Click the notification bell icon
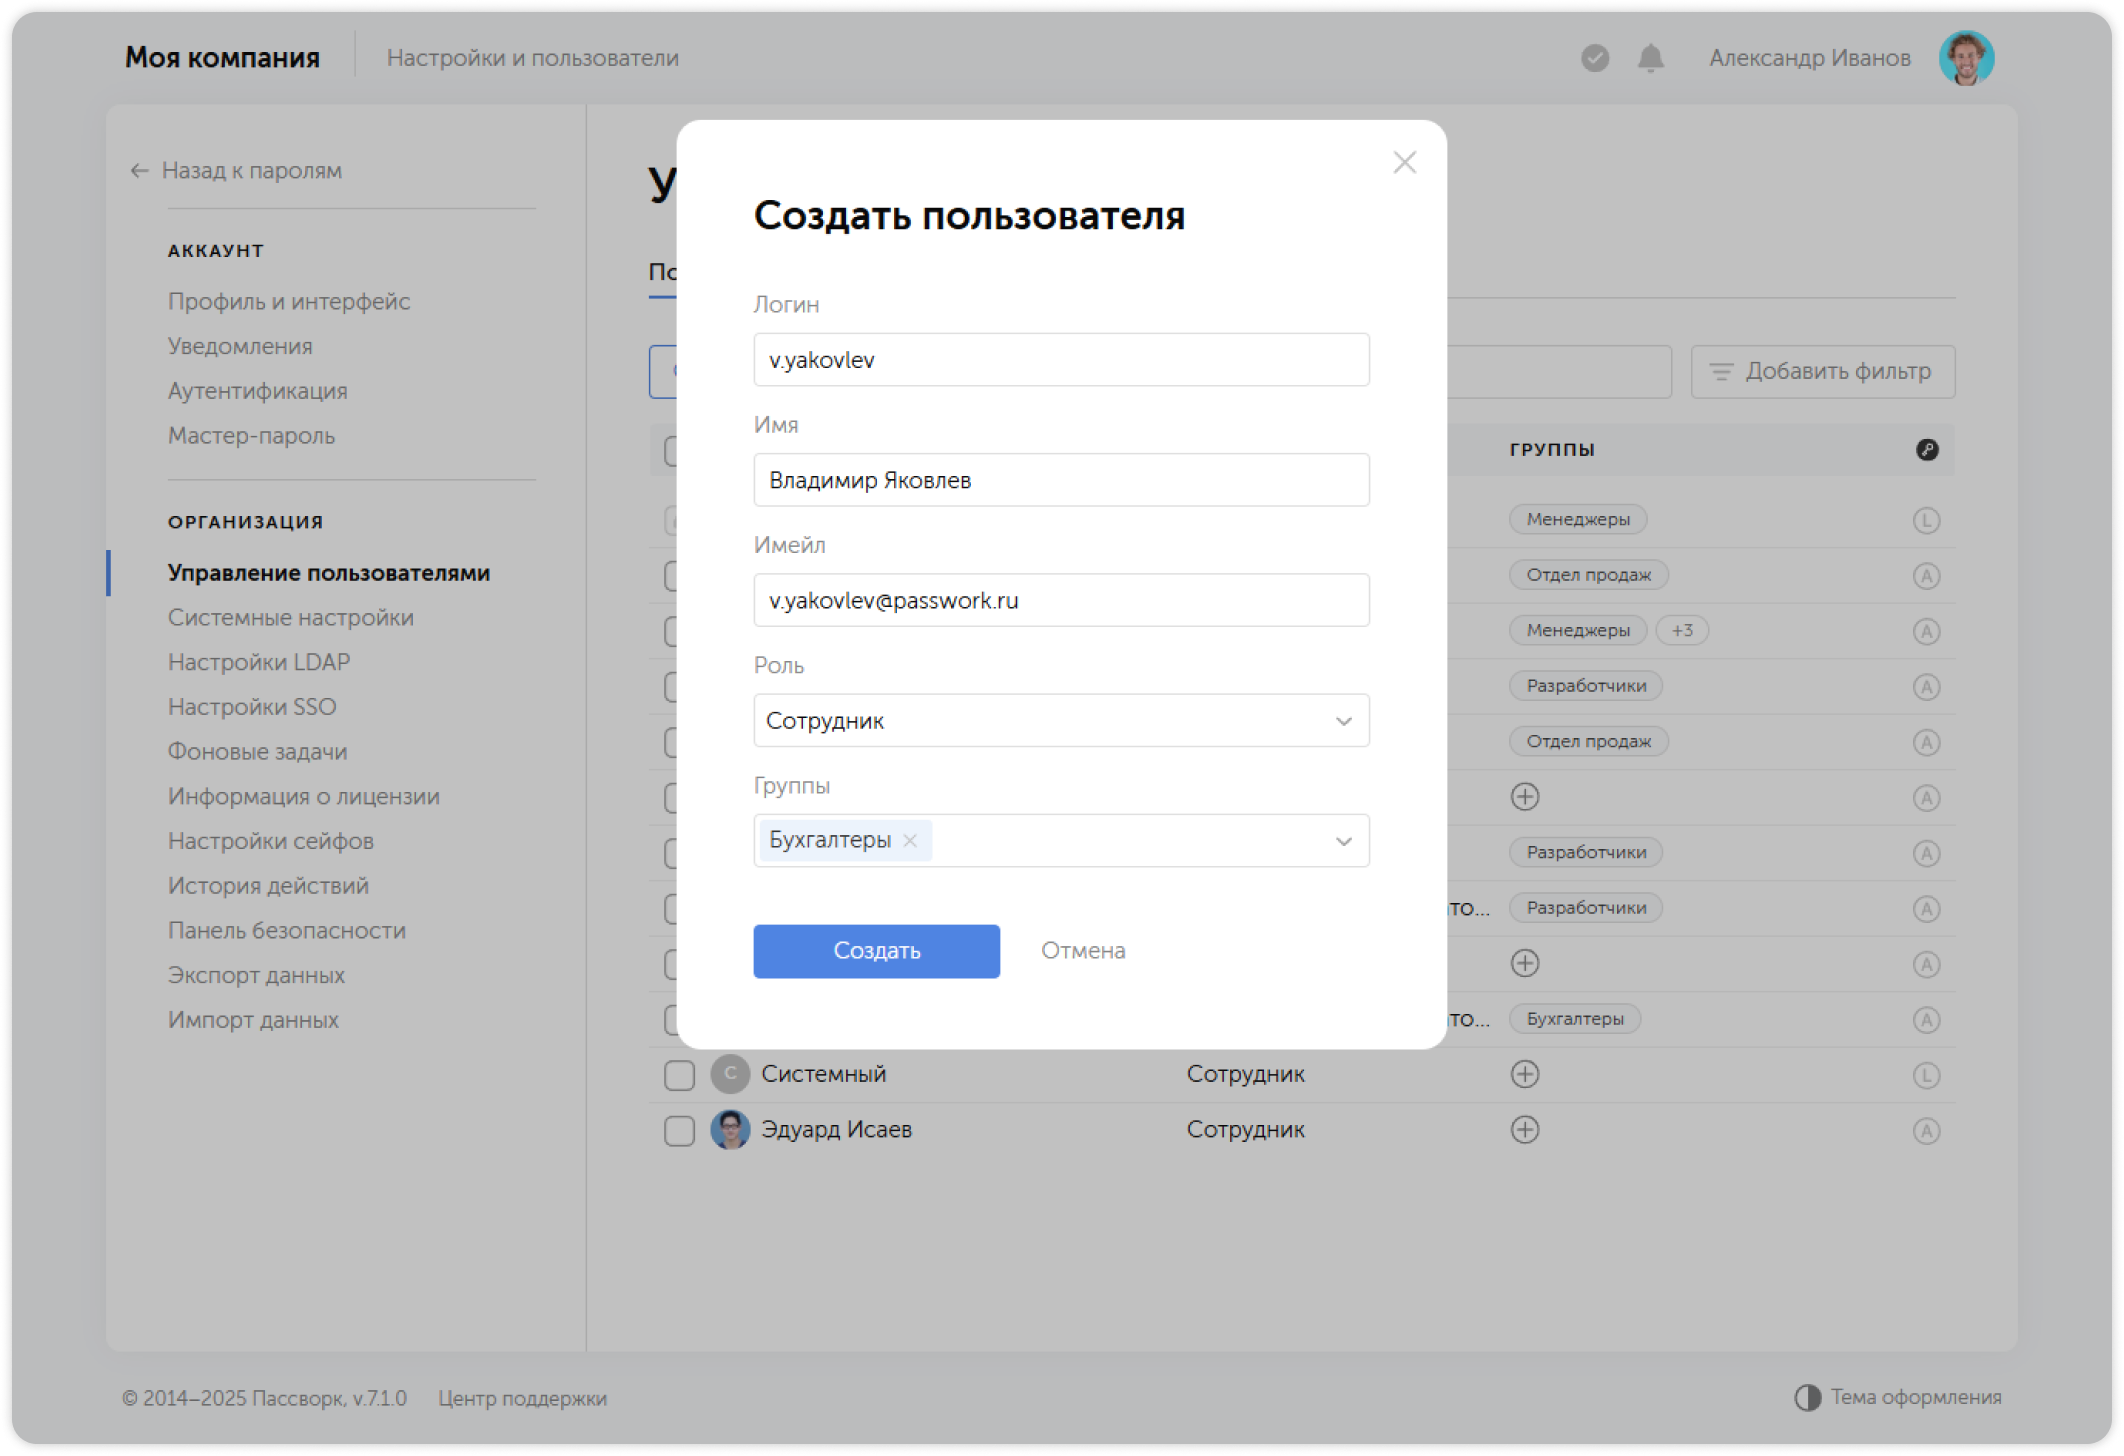2124x1456 pixels. coord(1650,59)
